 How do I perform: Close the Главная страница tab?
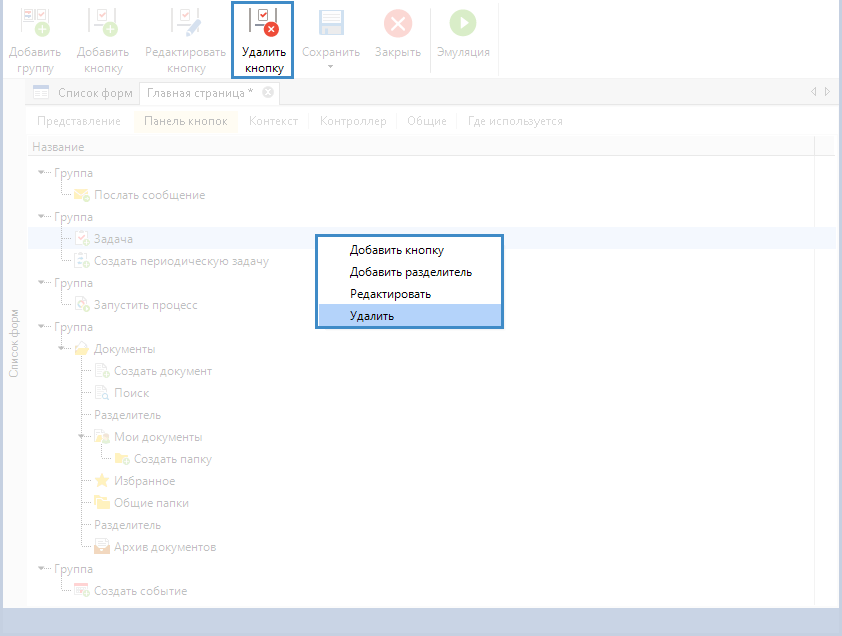(268, 93)
